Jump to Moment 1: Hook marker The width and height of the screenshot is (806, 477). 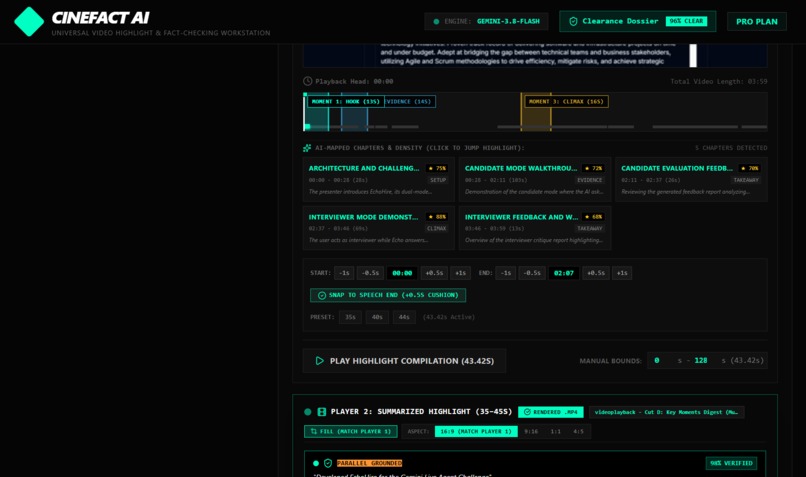tap(345, 101)
